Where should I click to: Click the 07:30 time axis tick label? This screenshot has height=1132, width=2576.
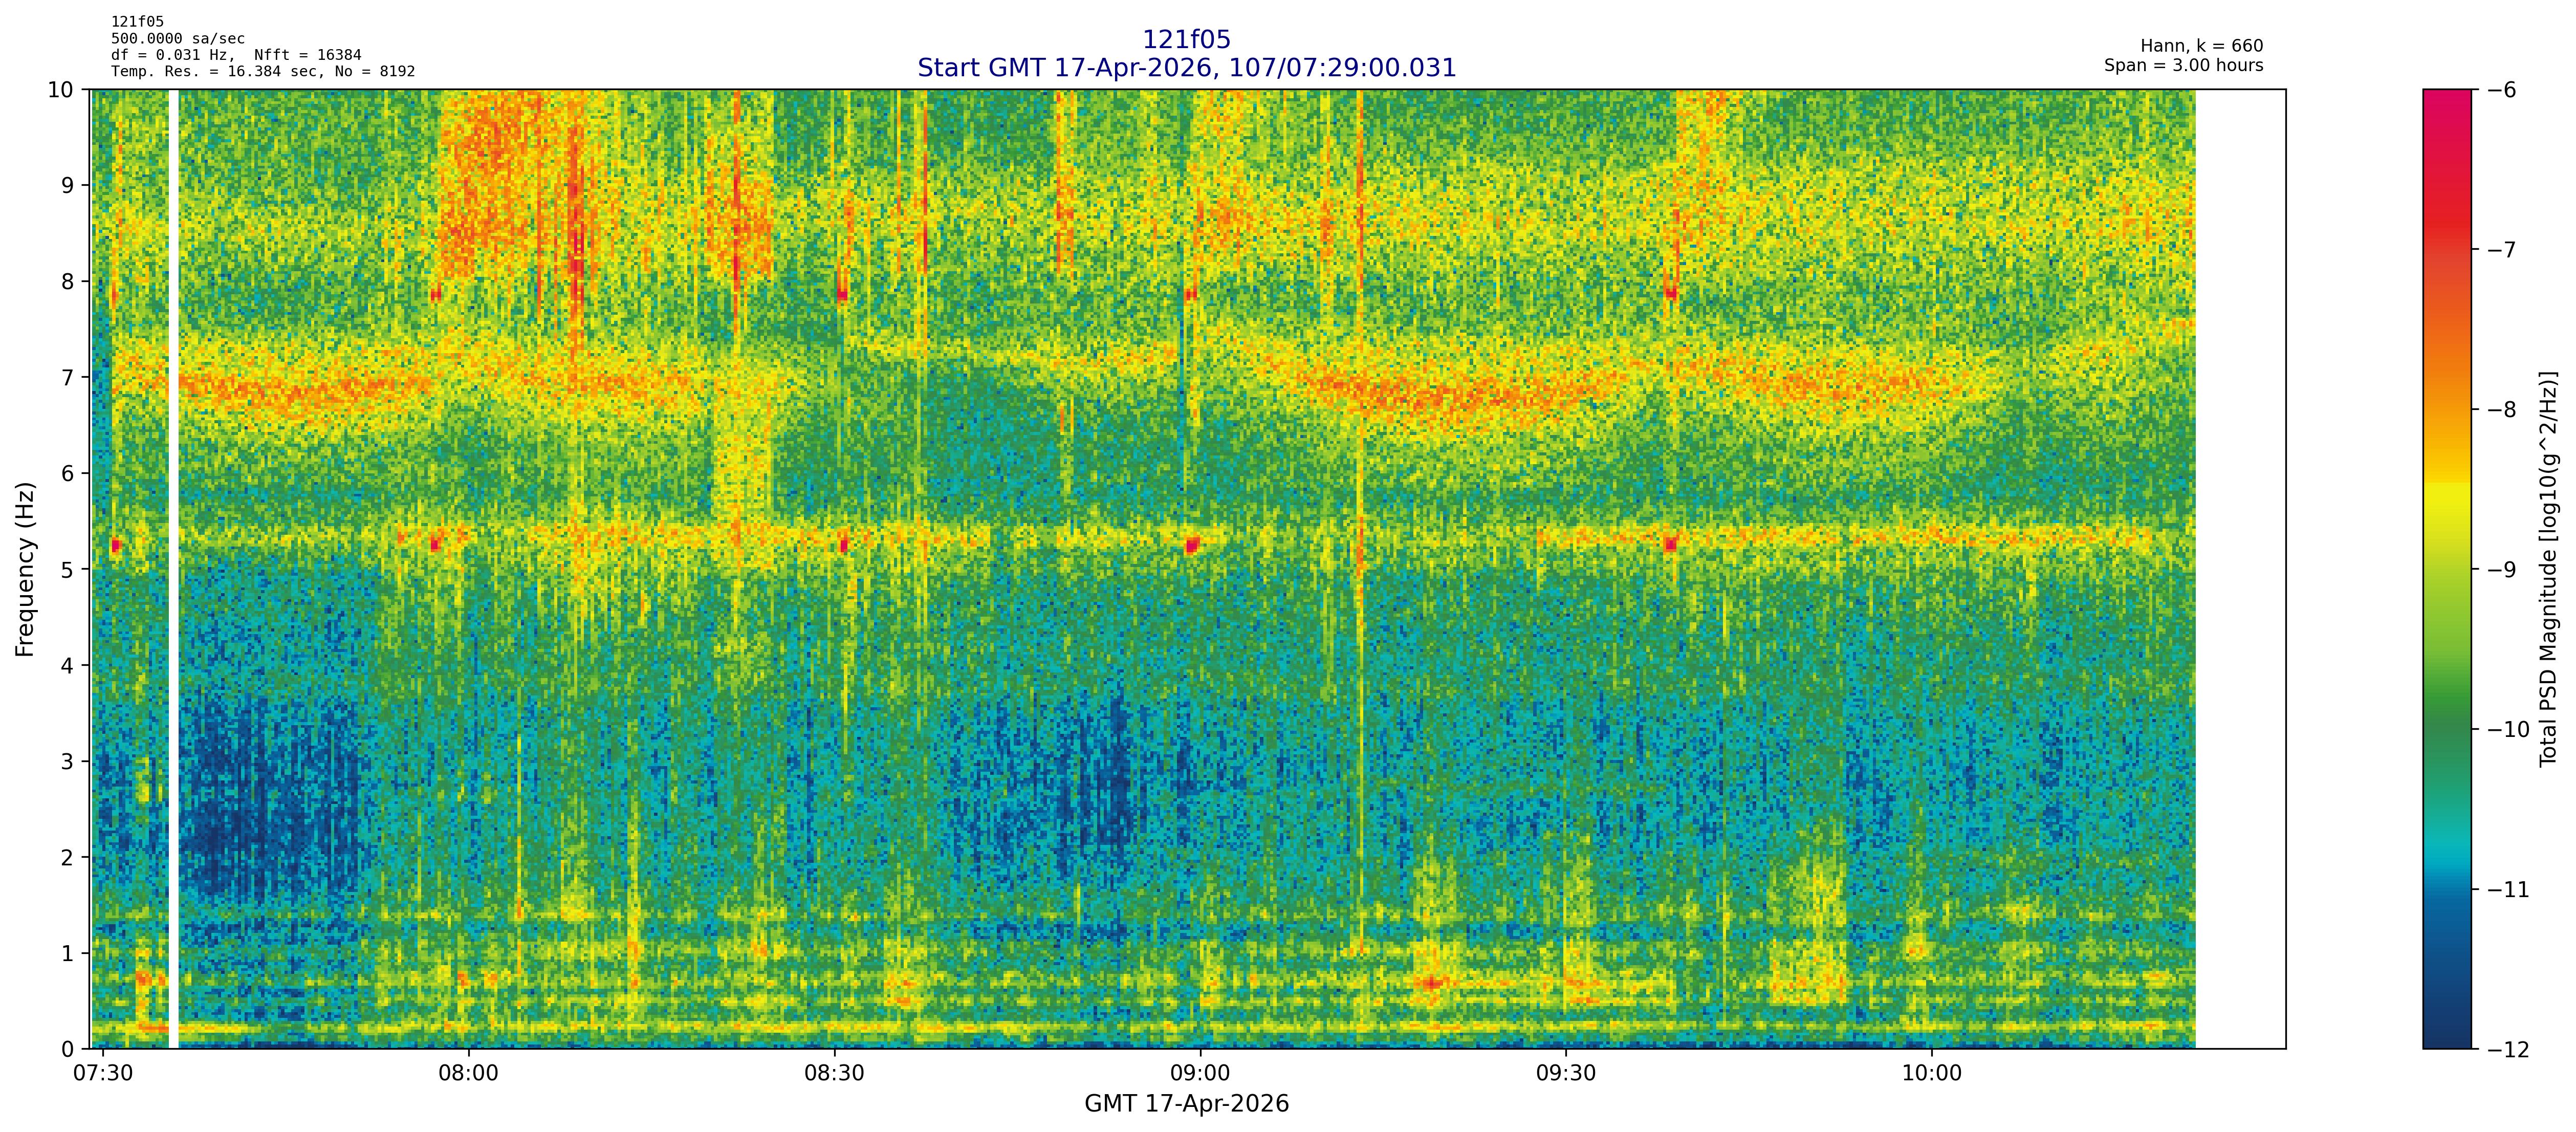pyautogui.click(x=103, y=1073)
